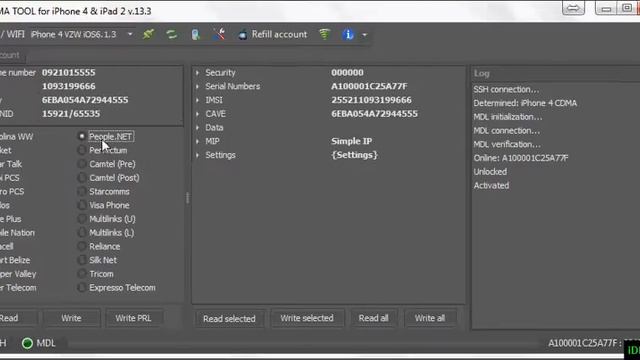Click the Log panel header
Image resolution: width=640 pixels, height=360 pixels.
tap(556, 73)
